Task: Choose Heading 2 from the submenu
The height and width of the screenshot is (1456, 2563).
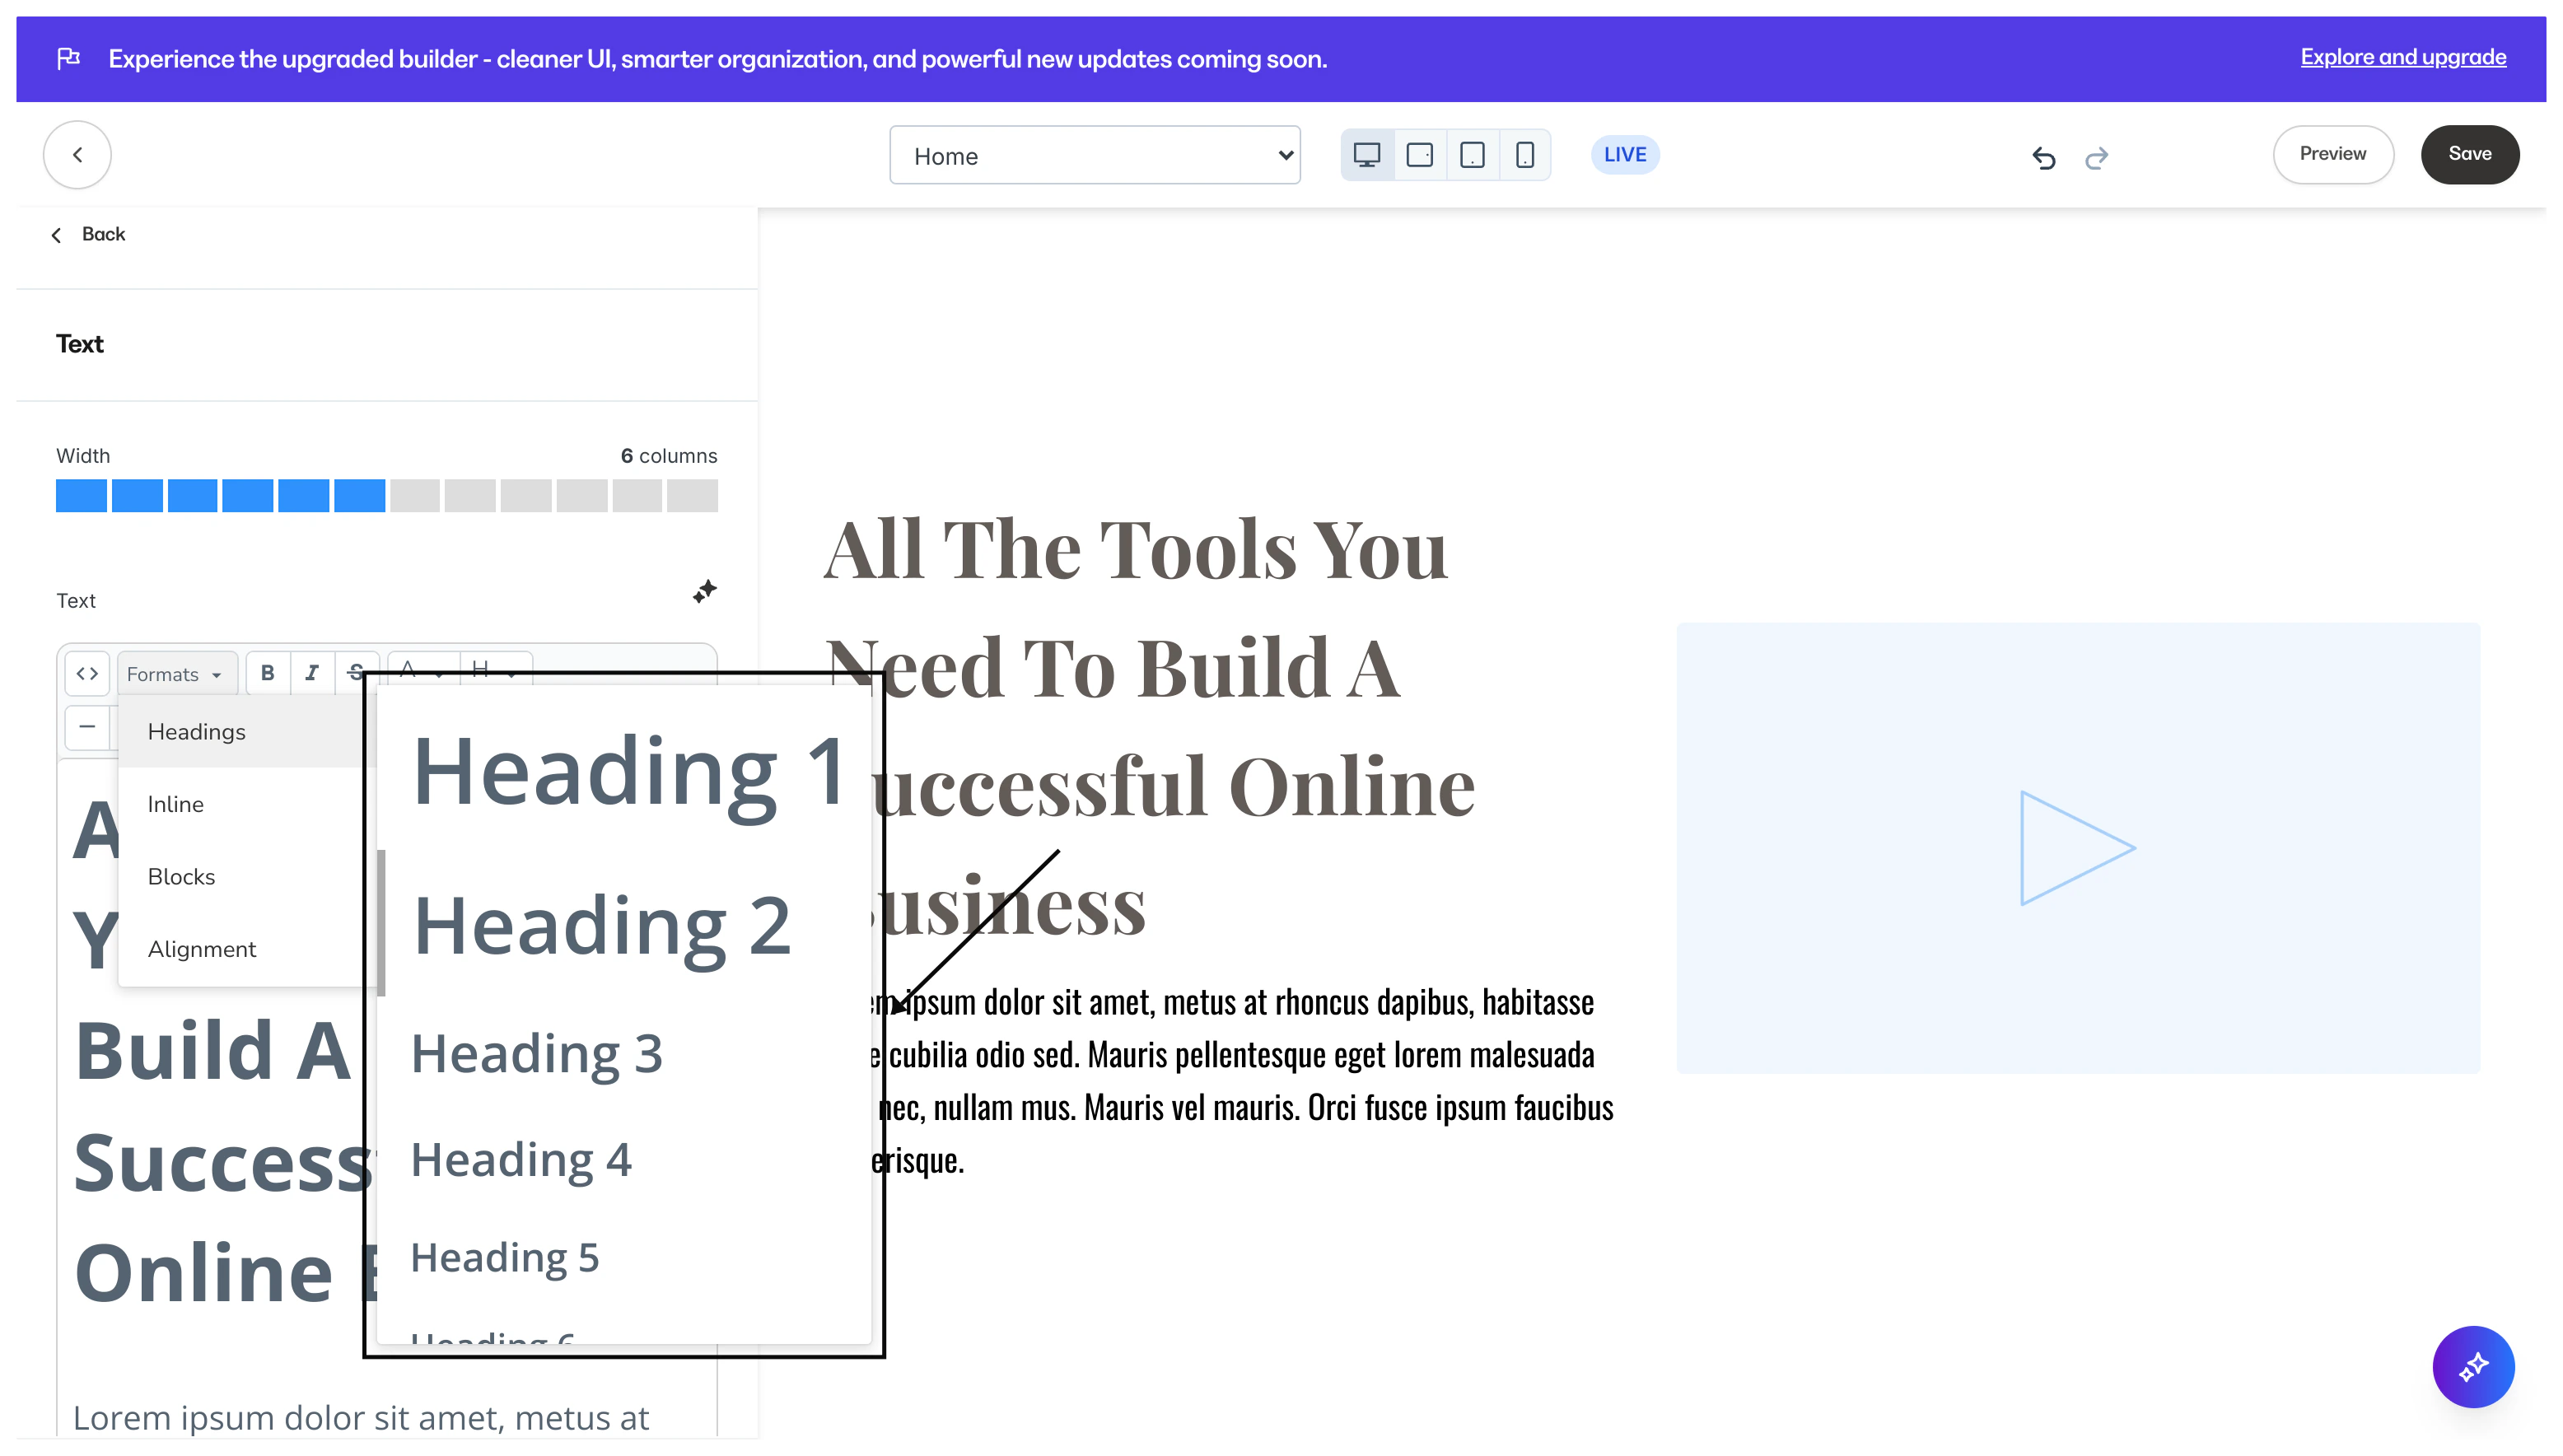Action: pos(601,926)
